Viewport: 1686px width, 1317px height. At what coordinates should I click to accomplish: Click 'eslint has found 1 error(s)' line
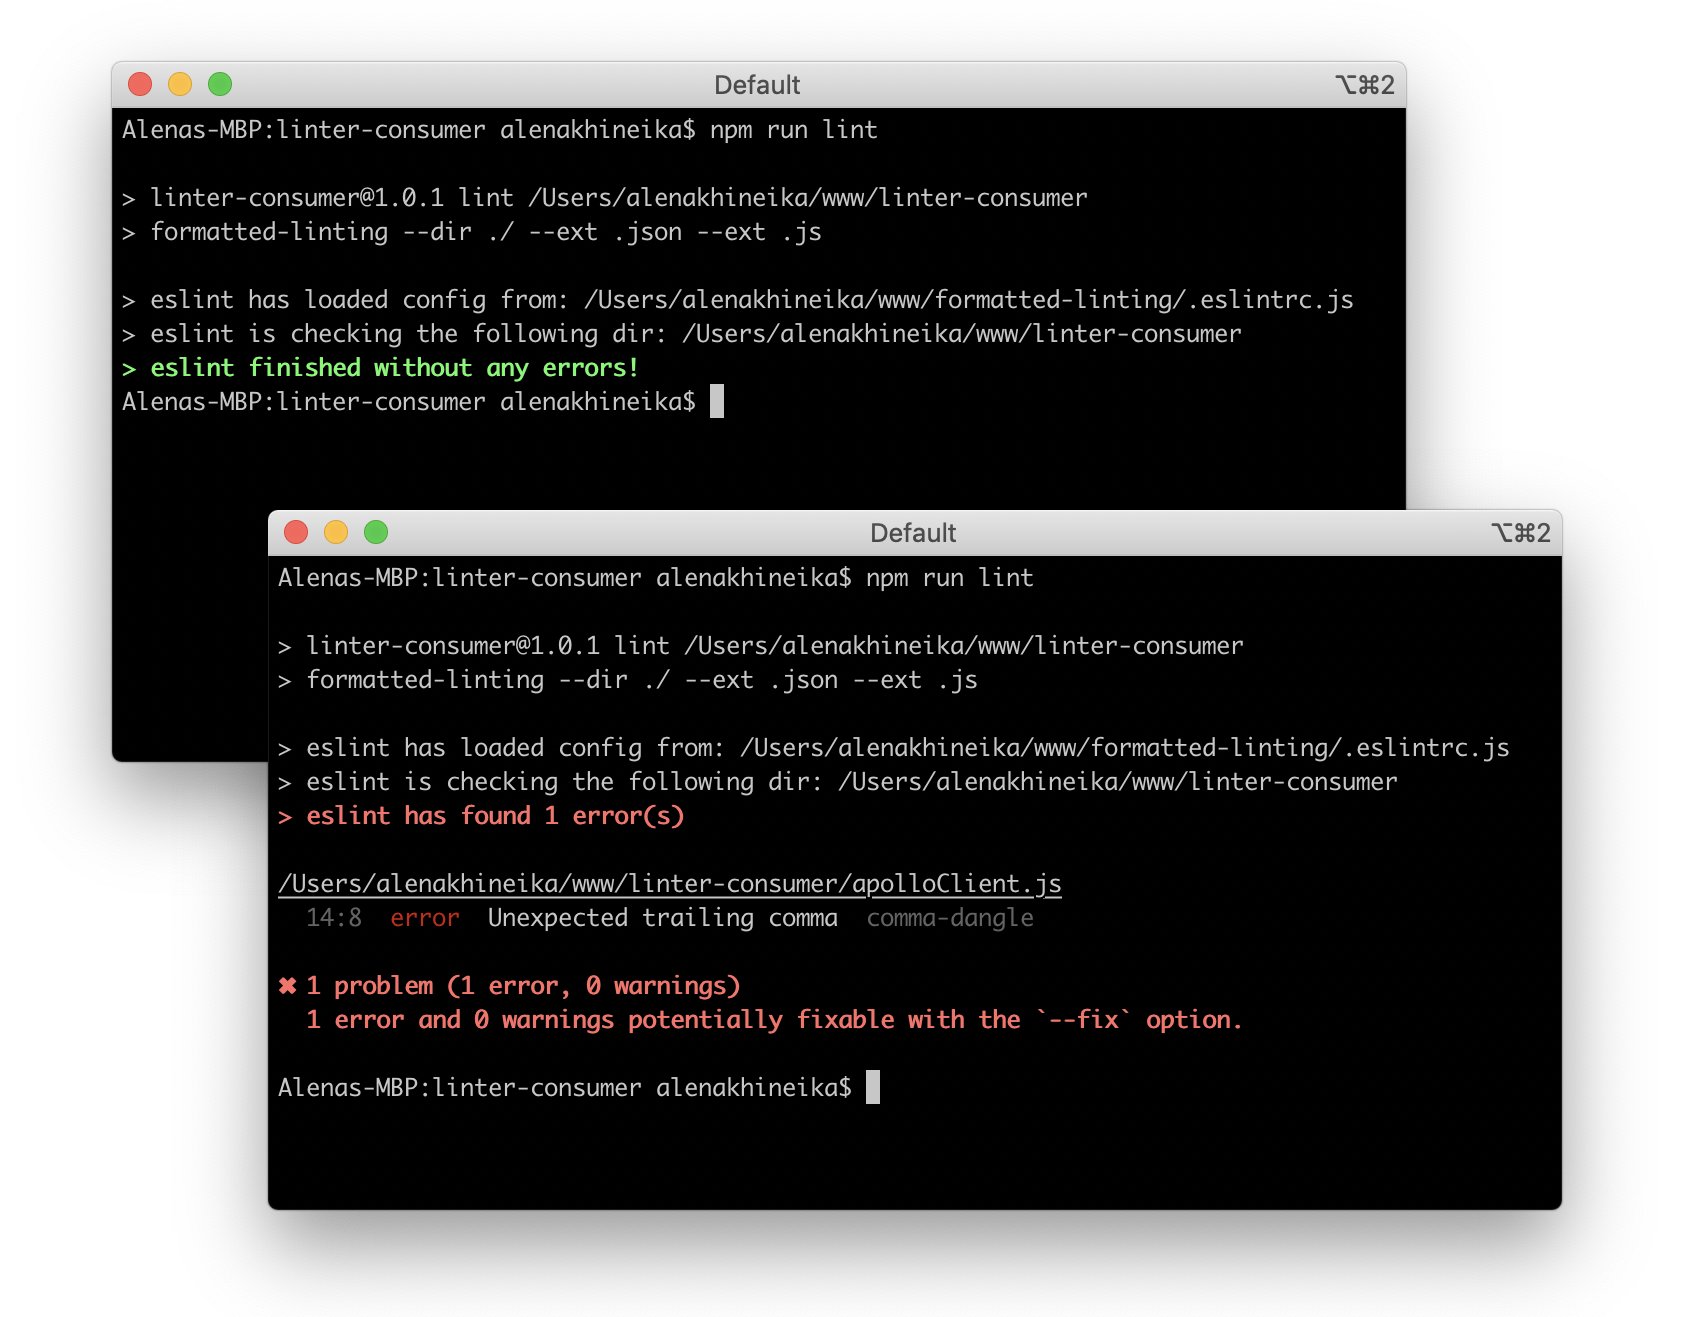coord(481,816)
